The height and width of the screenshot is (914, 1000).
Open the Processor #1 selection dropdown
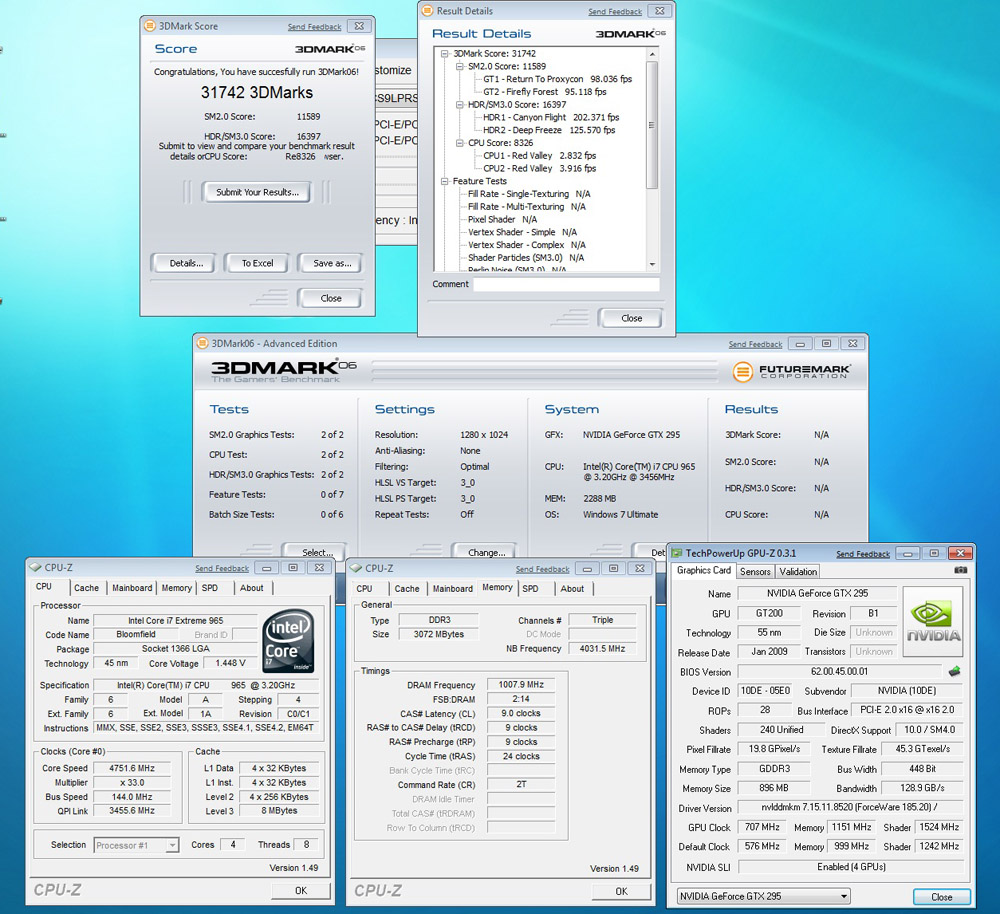point(172,845)
